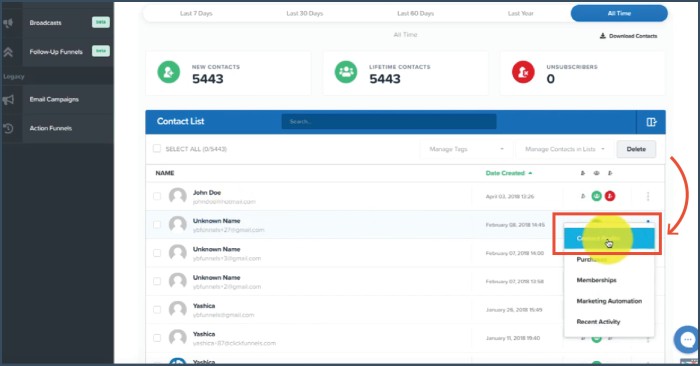Click the Unsubscribers count 0

coord(551,79)
